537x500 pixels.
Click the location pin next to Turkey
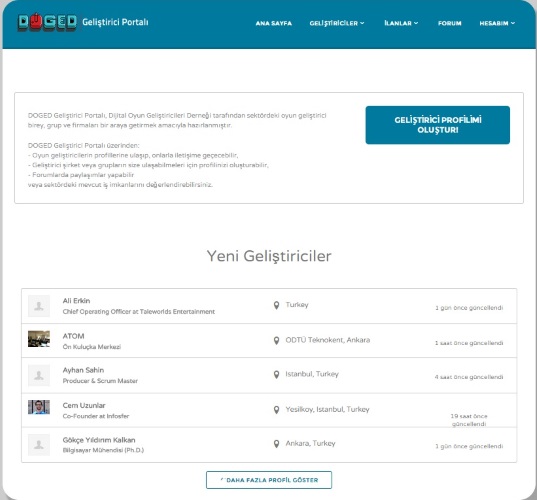pyautogui.click(x=276, y=305)
